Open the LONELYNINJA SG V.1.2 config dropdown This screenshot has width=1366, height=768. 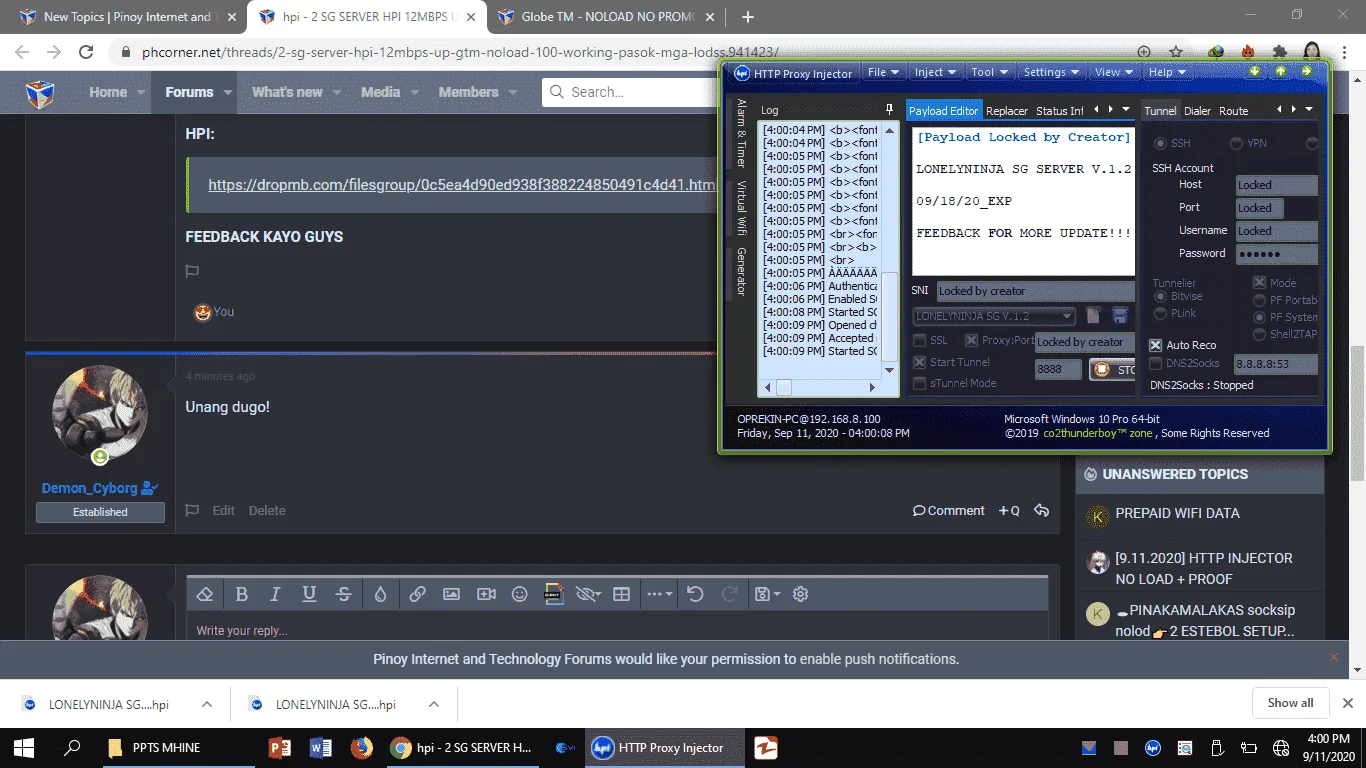tap(994, 316)
